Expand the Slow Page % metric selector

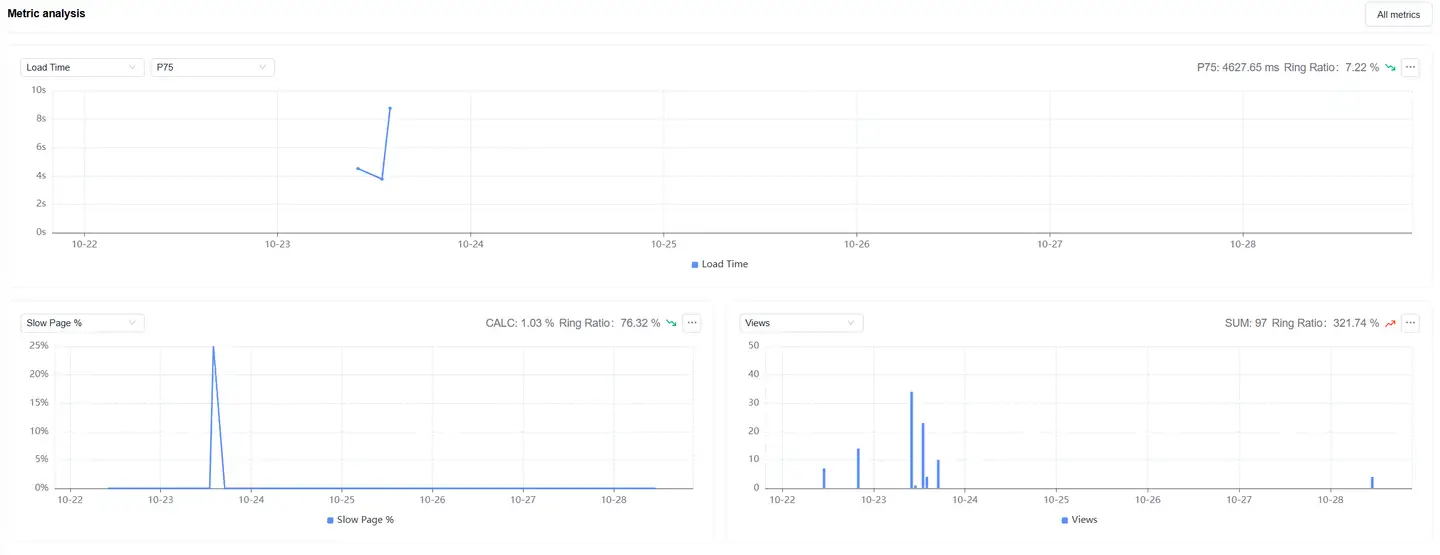click(83, 323)
